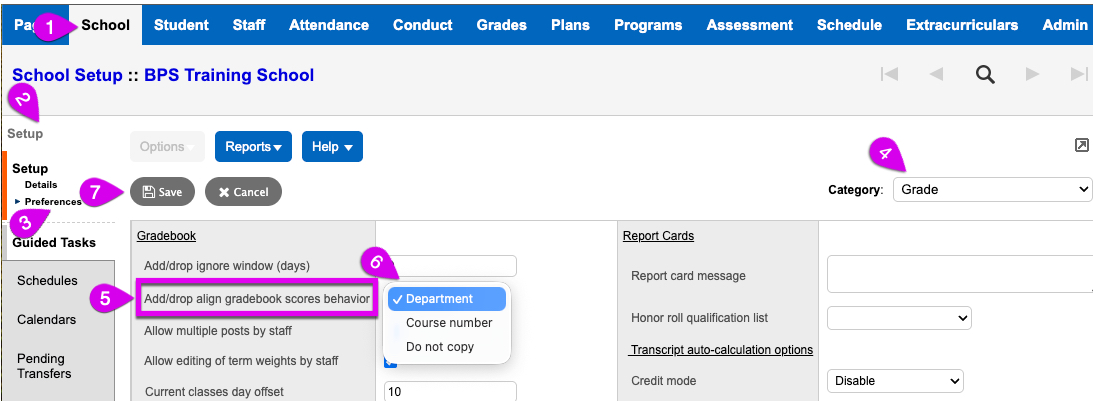Viewport: 1093px width, 401px height.
Task: Expand the Reports menu
Action: pyautogui.click(x=252, y=147)
